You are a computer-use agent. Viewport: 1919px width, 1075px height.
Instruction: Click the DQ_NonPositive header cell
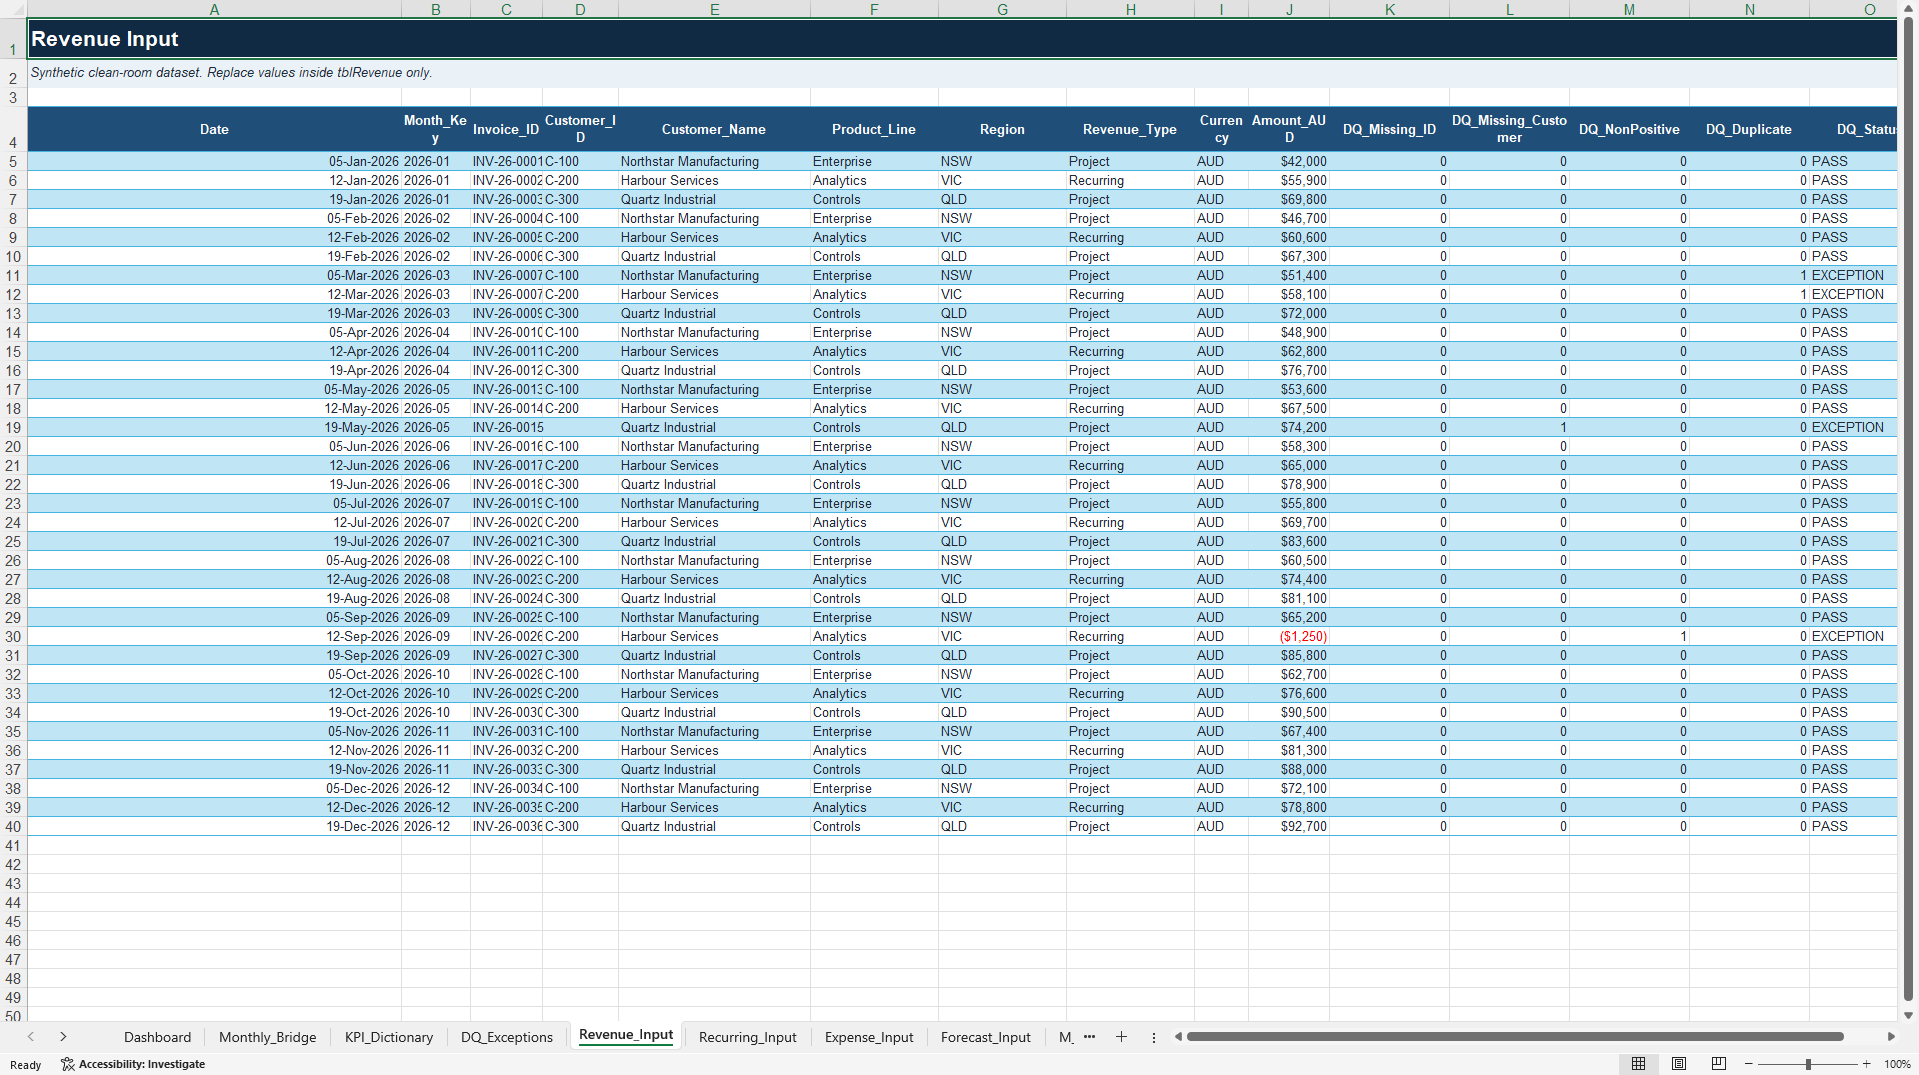click(1629, 129)
